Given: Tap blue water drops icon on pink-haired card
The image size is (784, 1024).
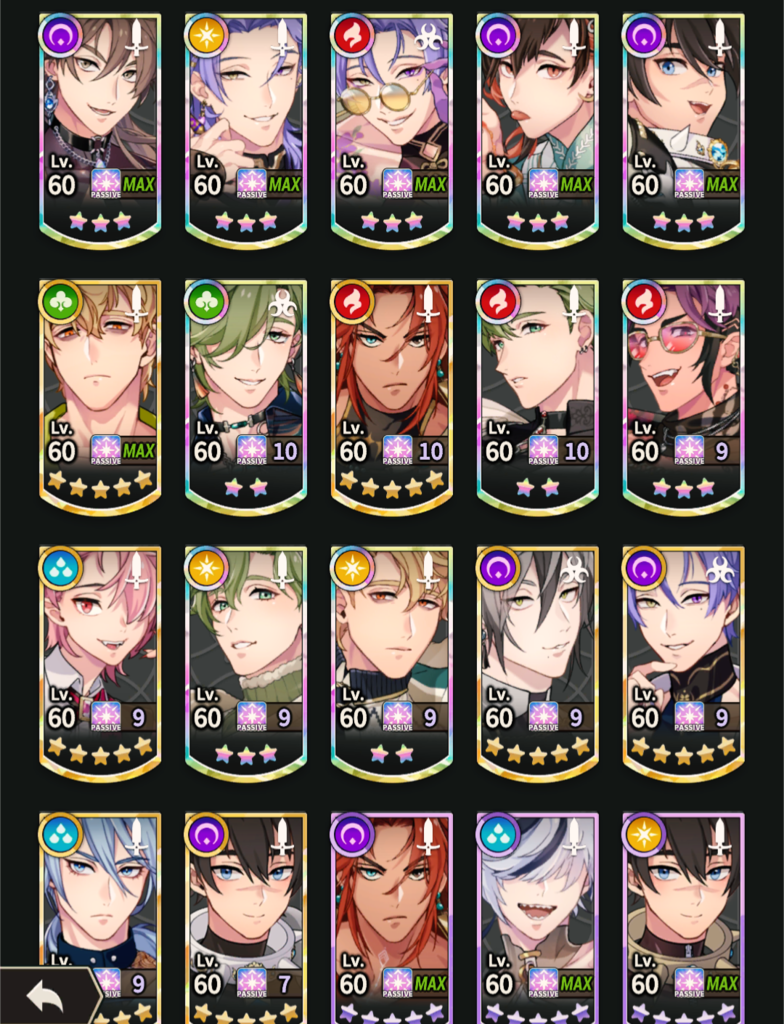Looking at the screenshot, I should click(x=61, y=568).
